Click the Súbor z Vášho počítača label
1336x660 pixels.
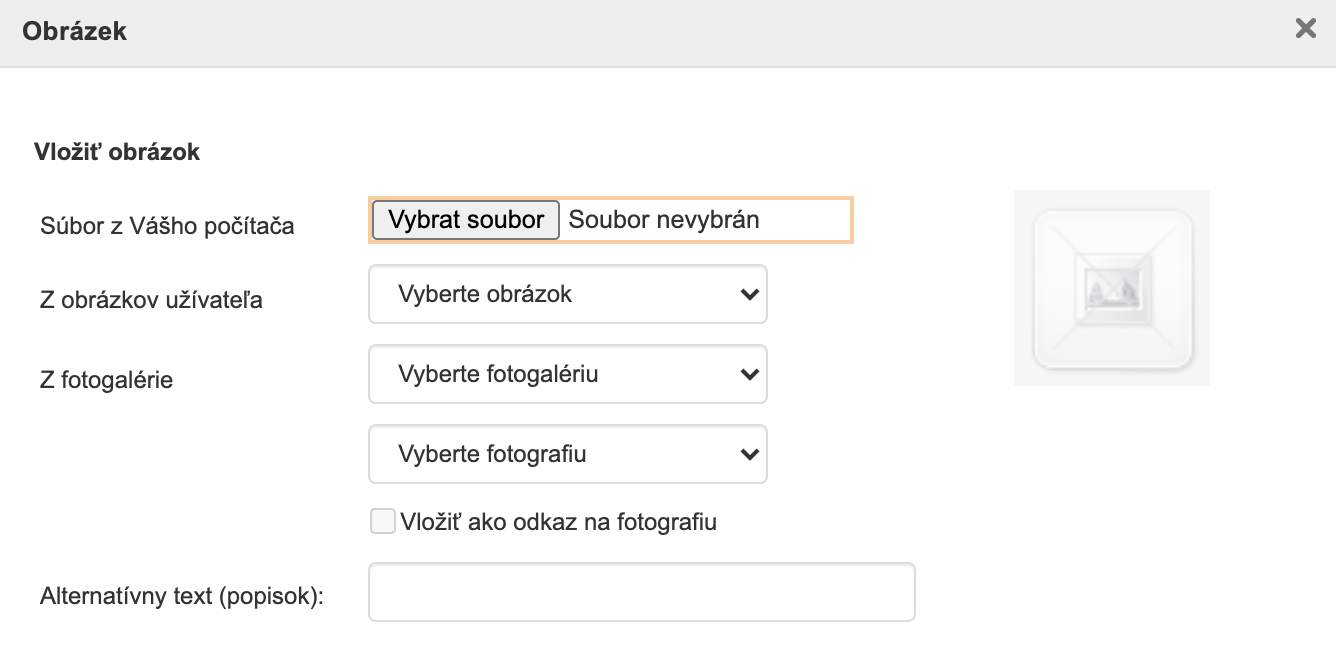coord(167,226)
